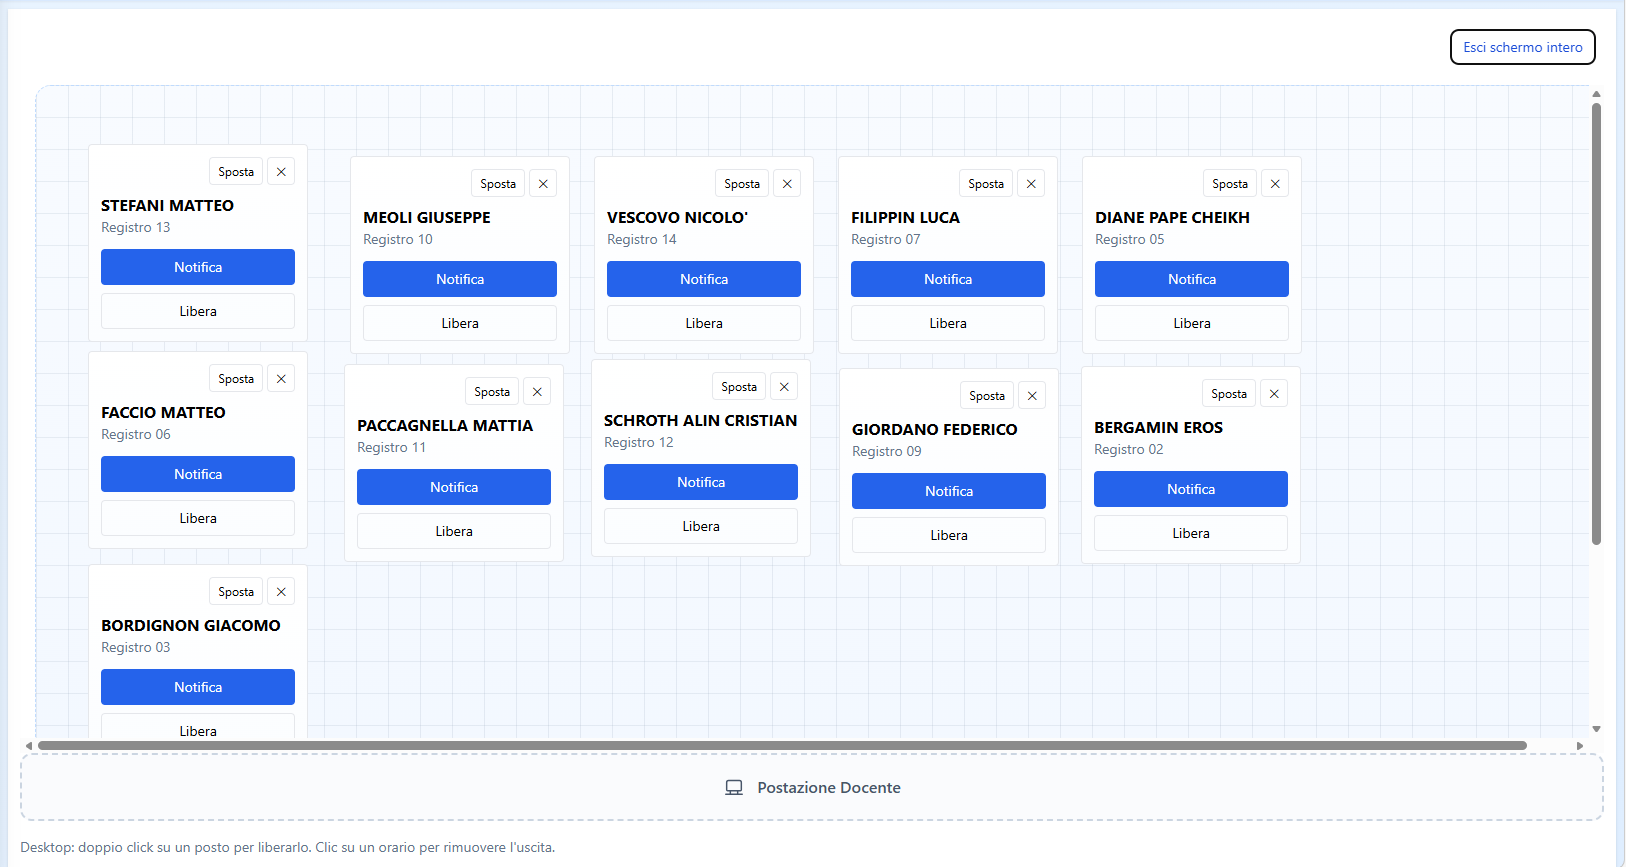This screenshot has width=1626, height=867.
Task: Click Sposta for GIORDANO FEDERICO
Action: (987, 396)
